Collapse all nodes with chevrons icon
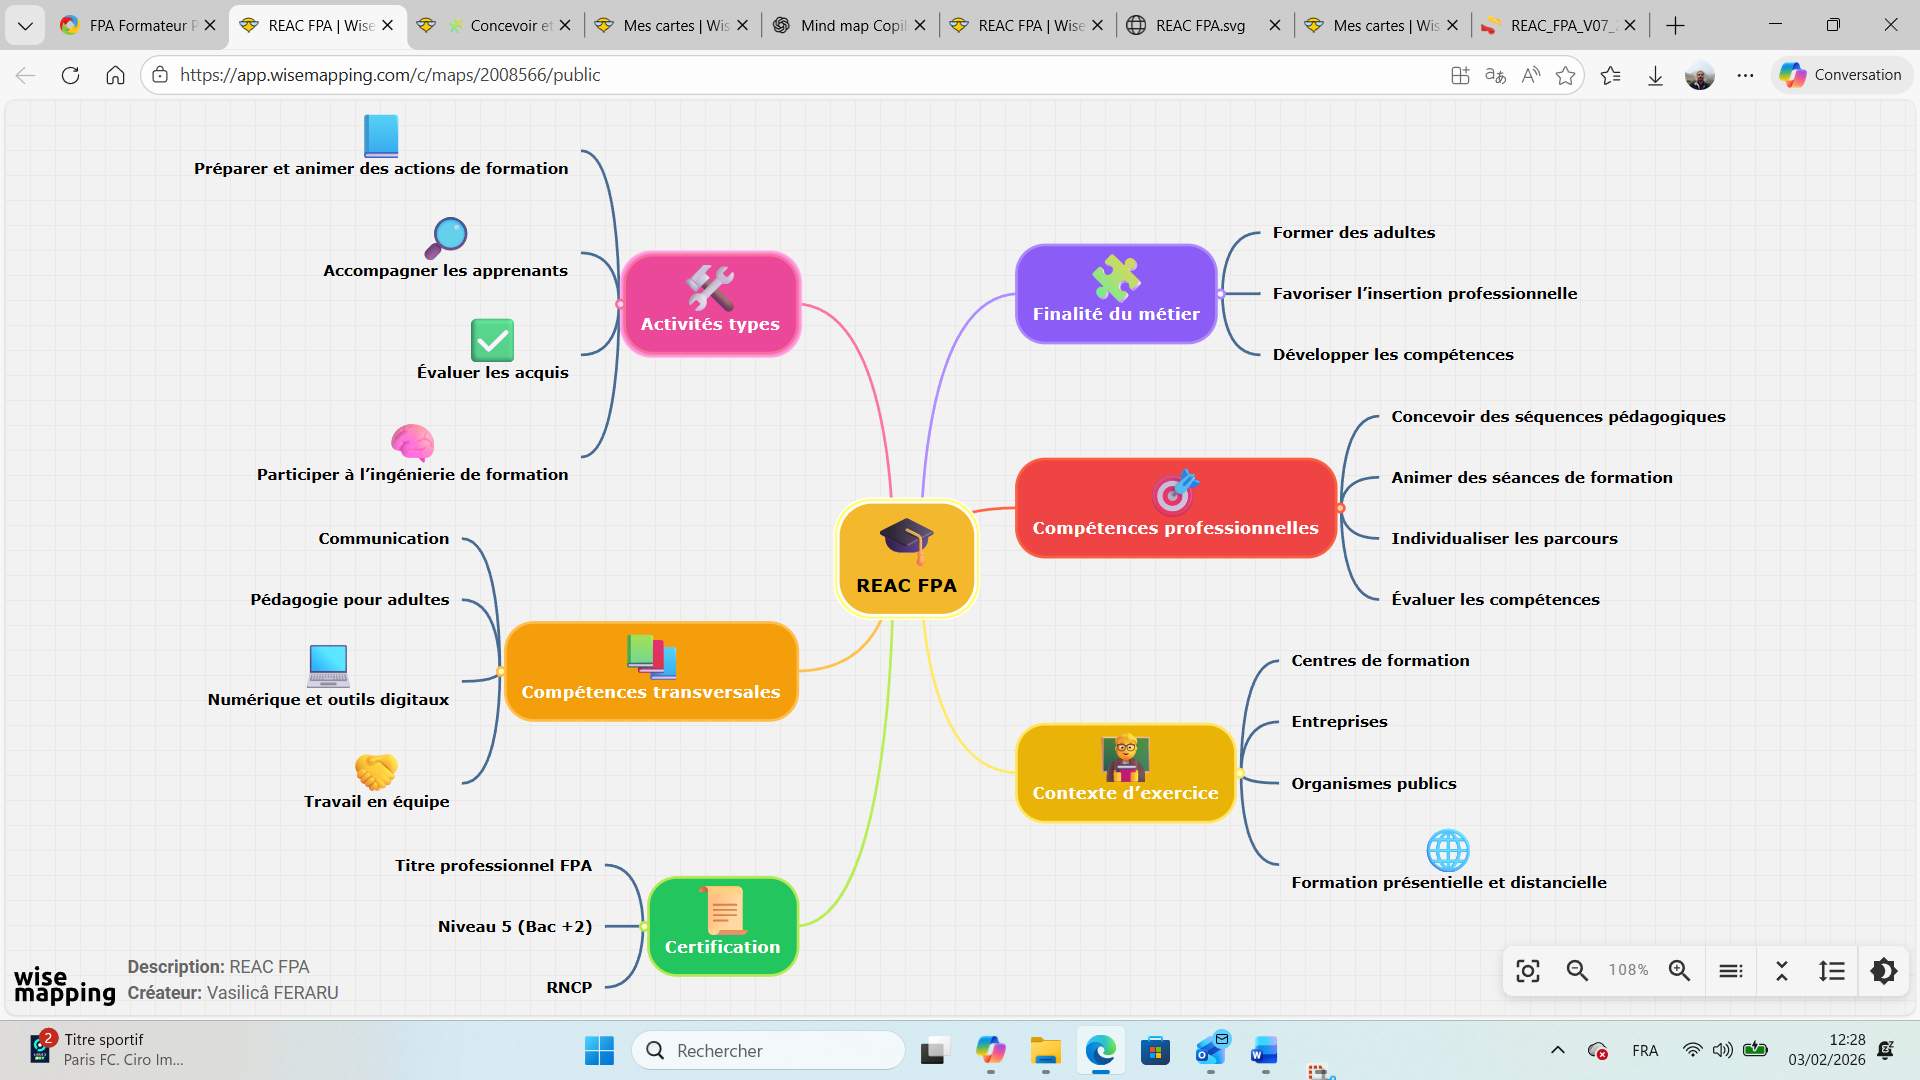This screenshot has width=1920, height=1080. [x=1782, y=971]
